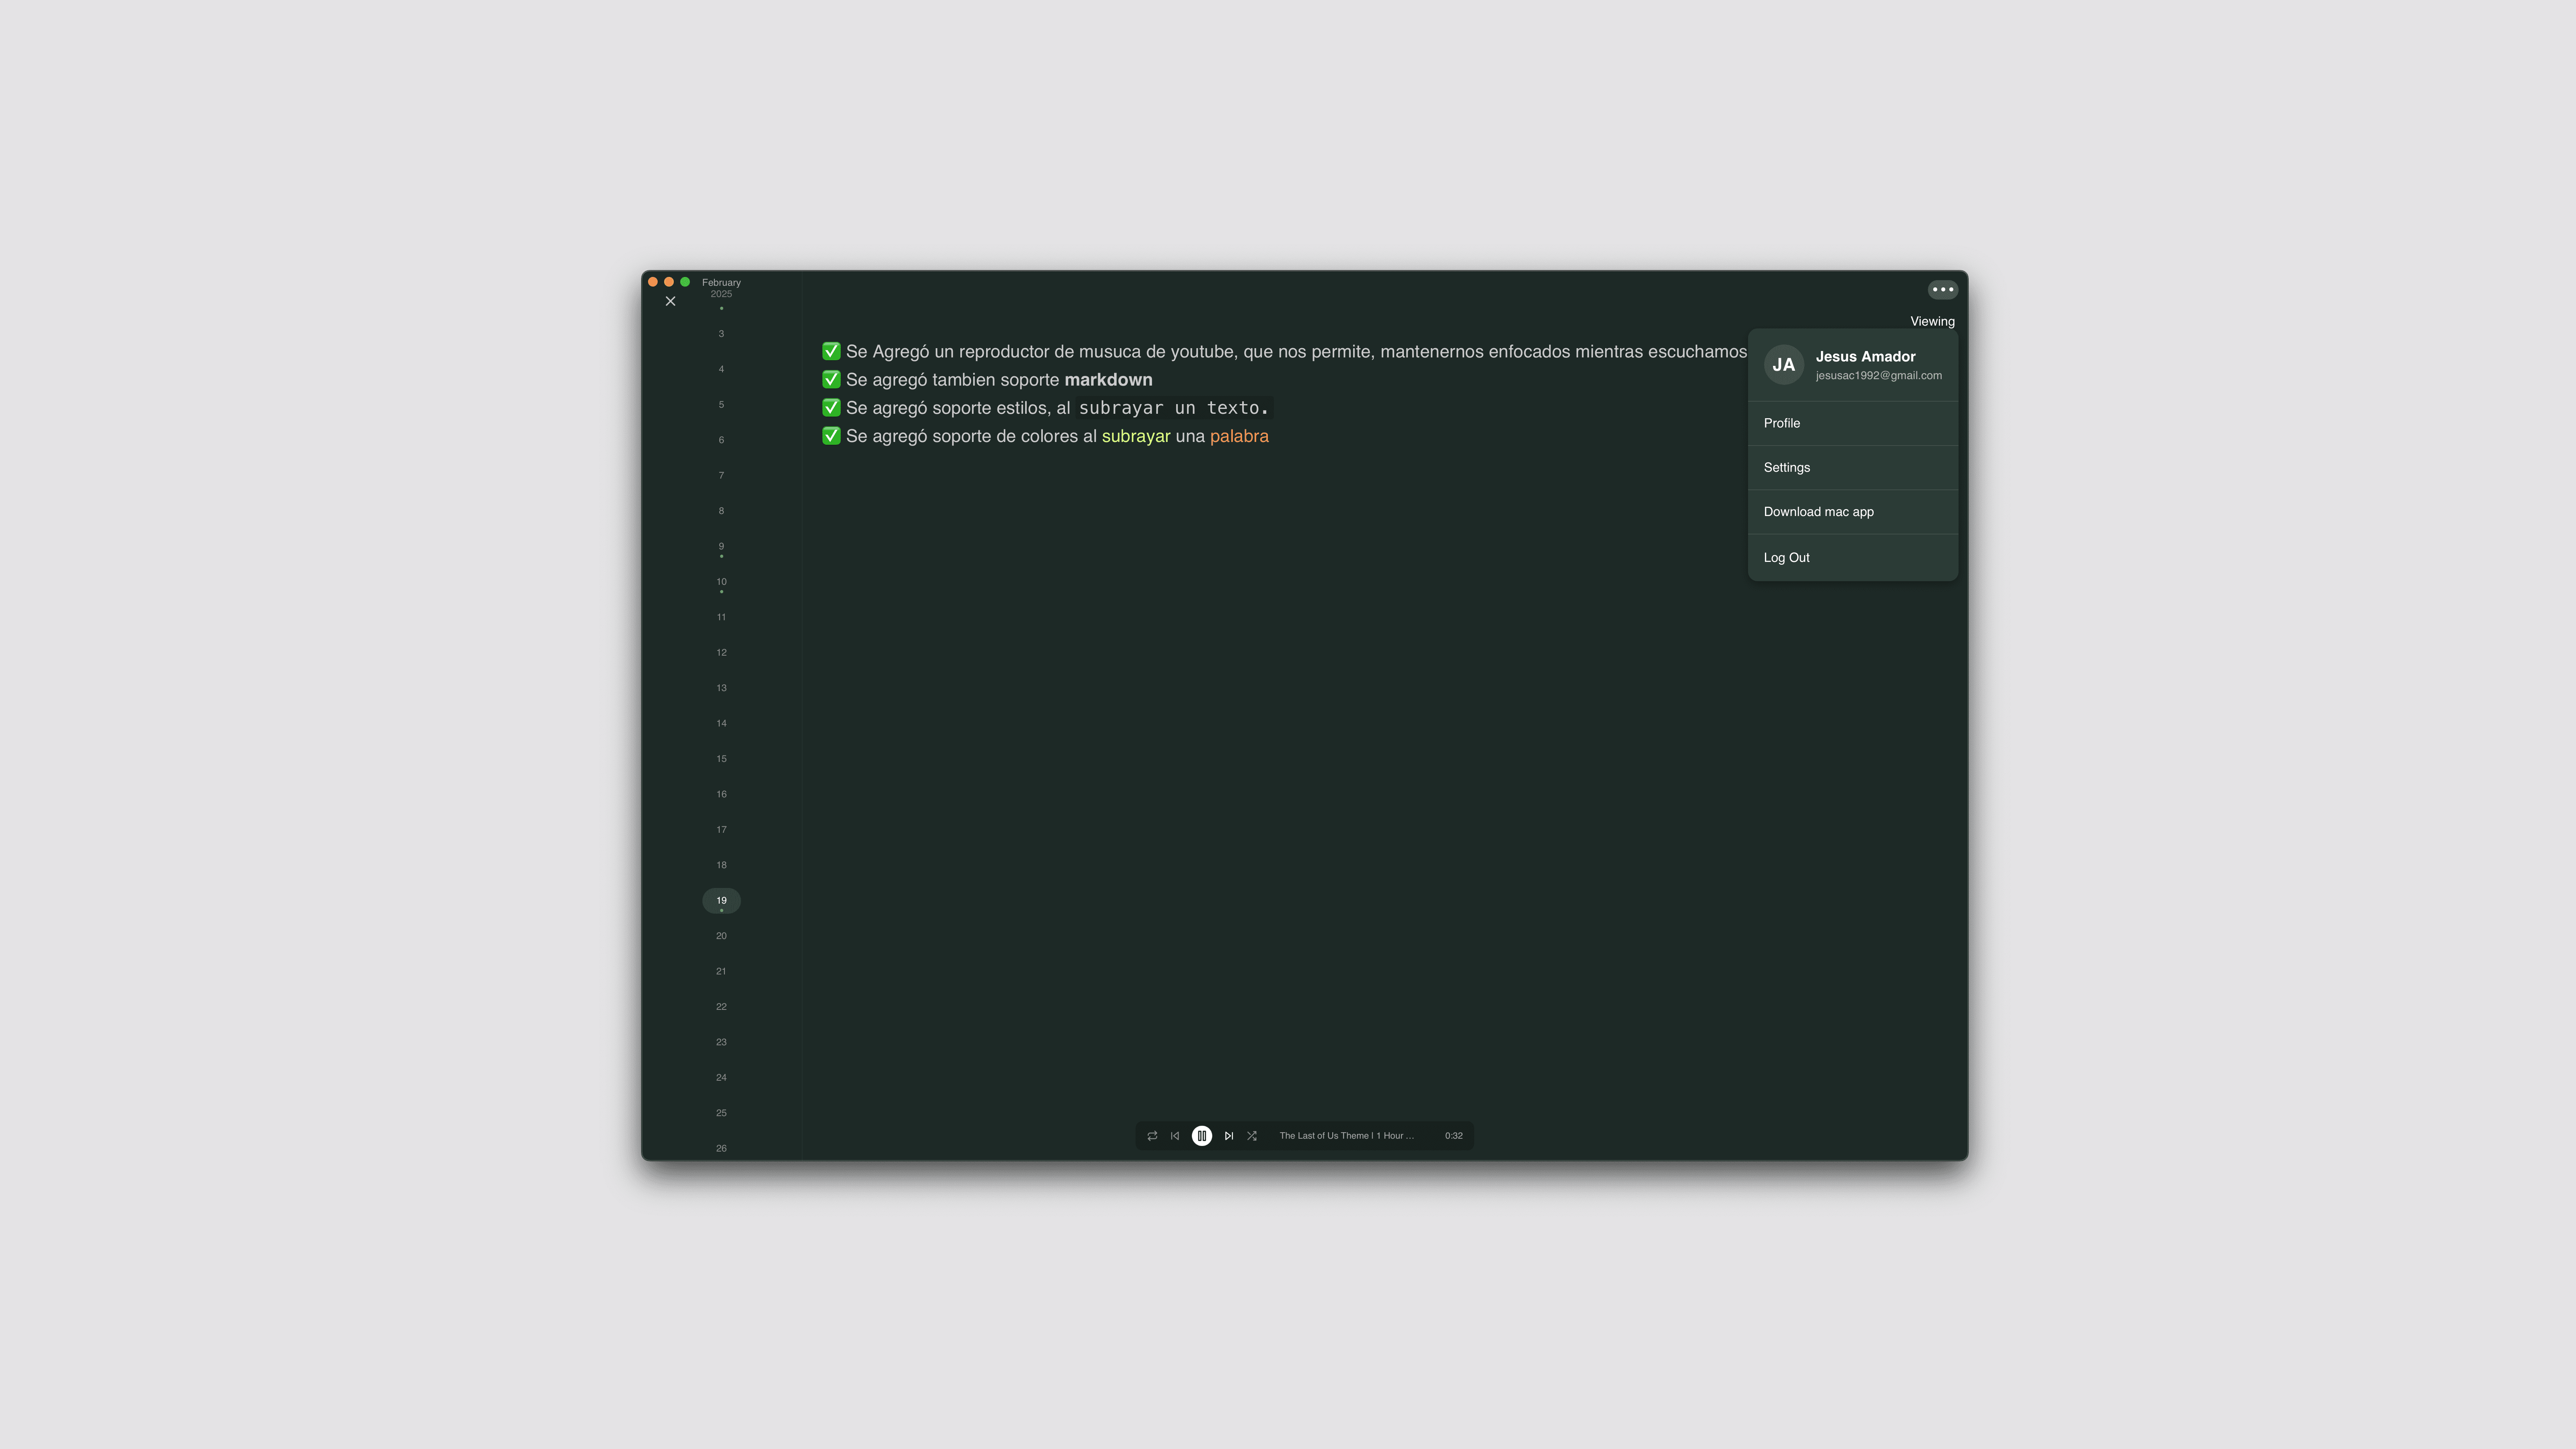Image resolution: width=2576 pixels, height=1449 pixels.
Task: Open Profile from the account menu
Action: (1781, 423)
